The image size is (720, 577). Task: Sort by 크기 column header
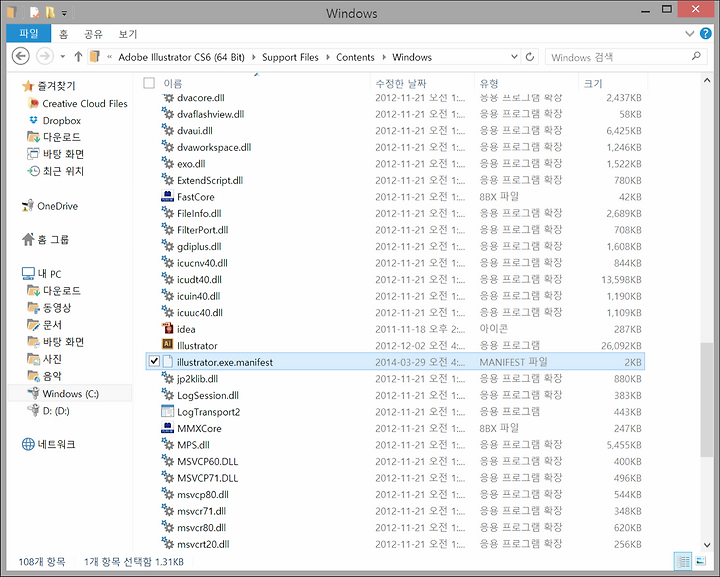(593, 84)
